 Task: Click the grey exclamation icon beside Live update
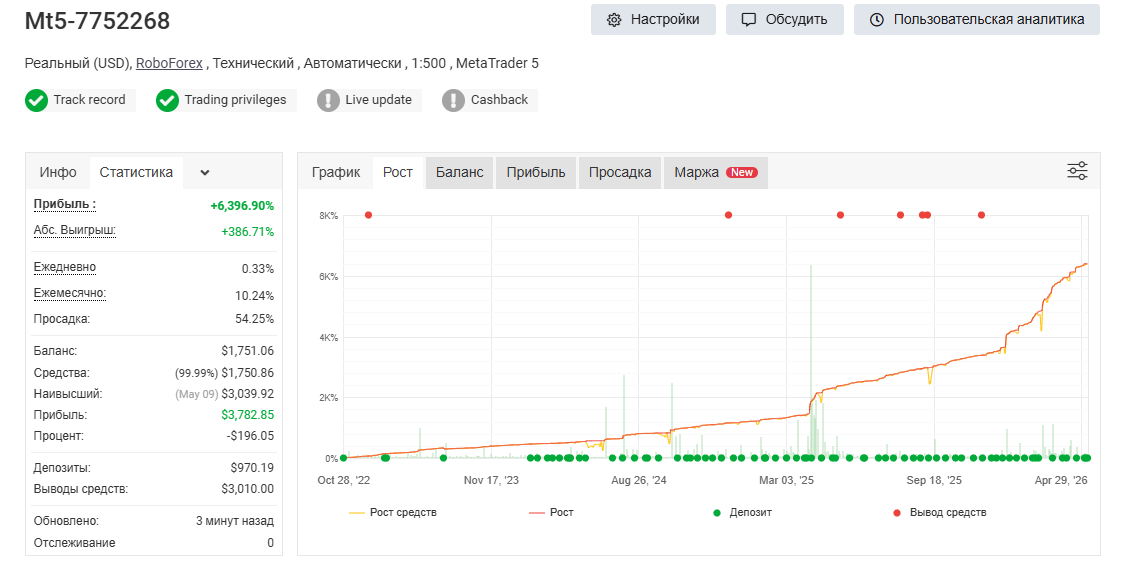328,100
